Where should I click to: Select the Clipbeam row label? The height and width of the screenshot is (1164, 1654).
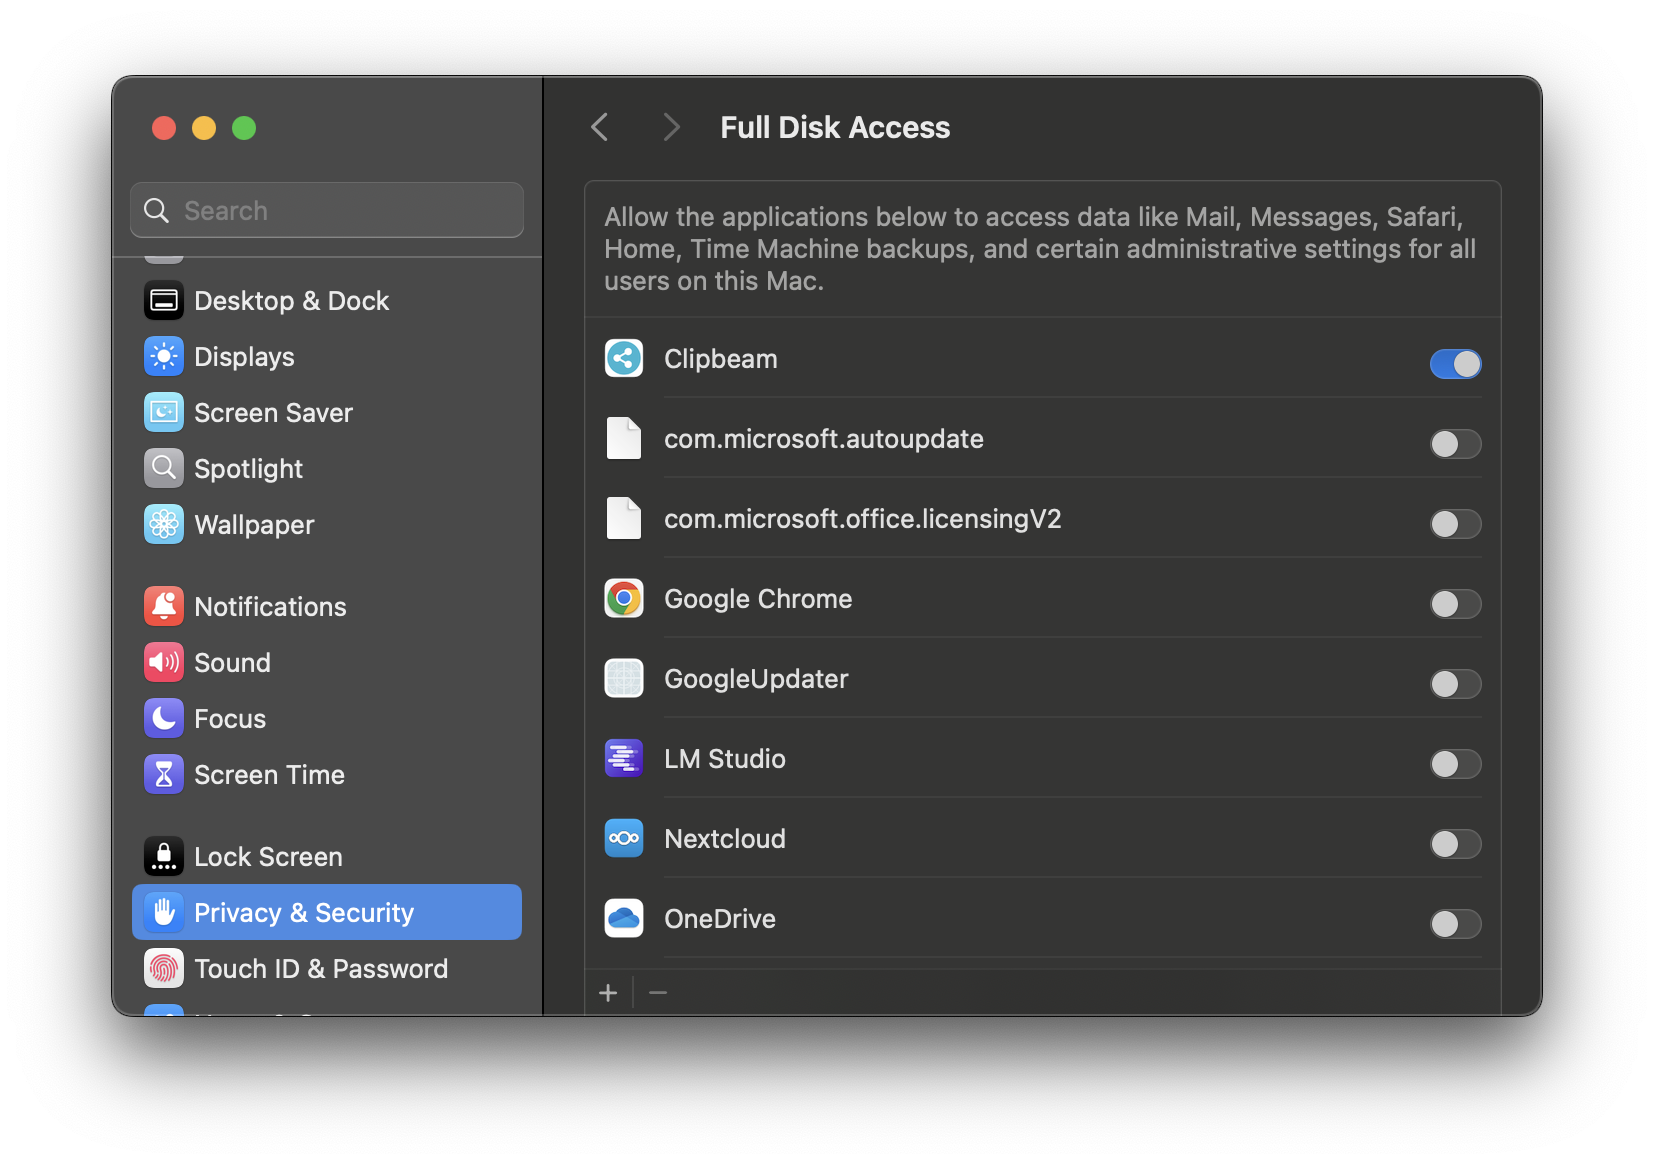pyautogui.click(x=721, y=359)
